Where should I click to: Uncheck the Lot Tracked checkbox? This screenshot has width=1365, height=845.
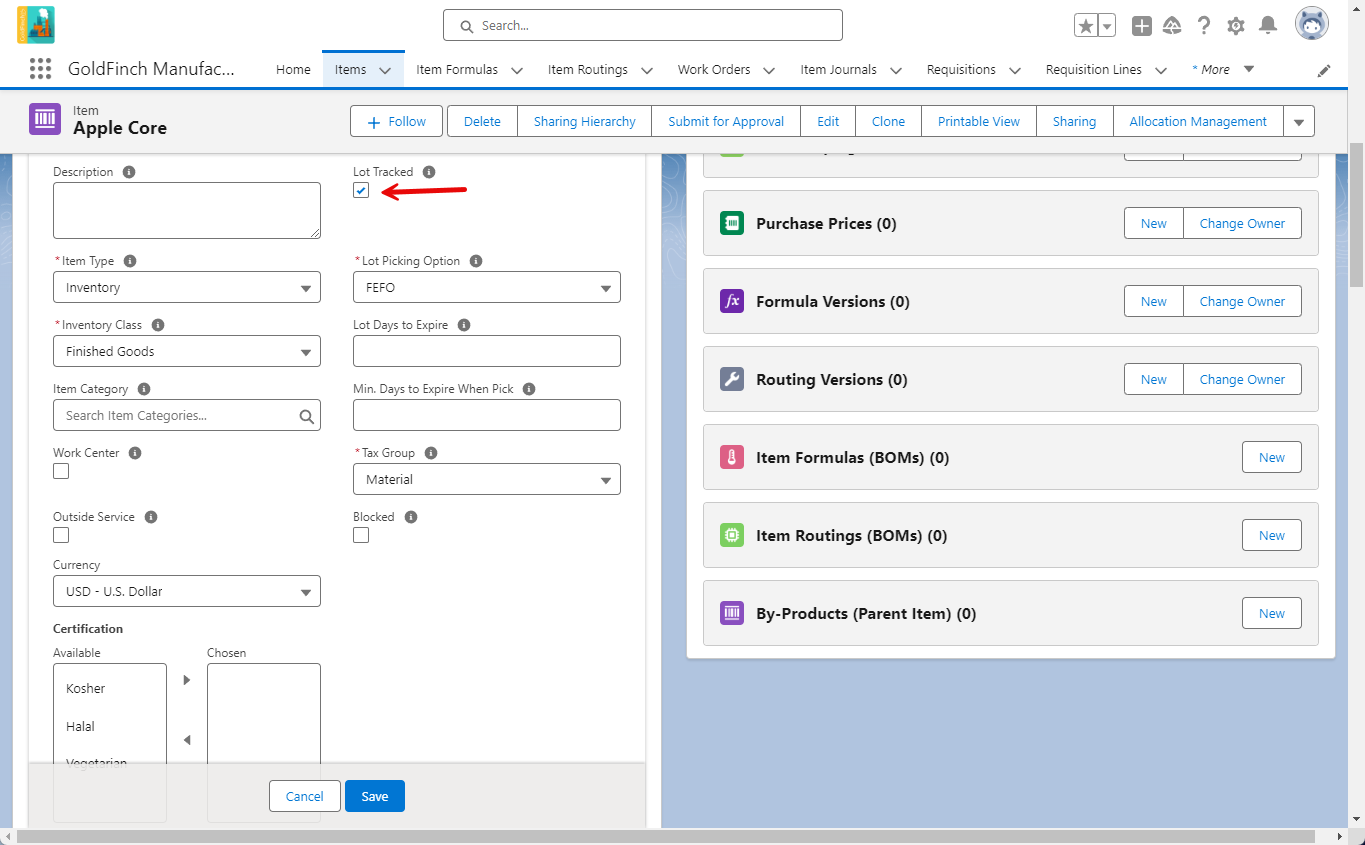coord(361,190)
